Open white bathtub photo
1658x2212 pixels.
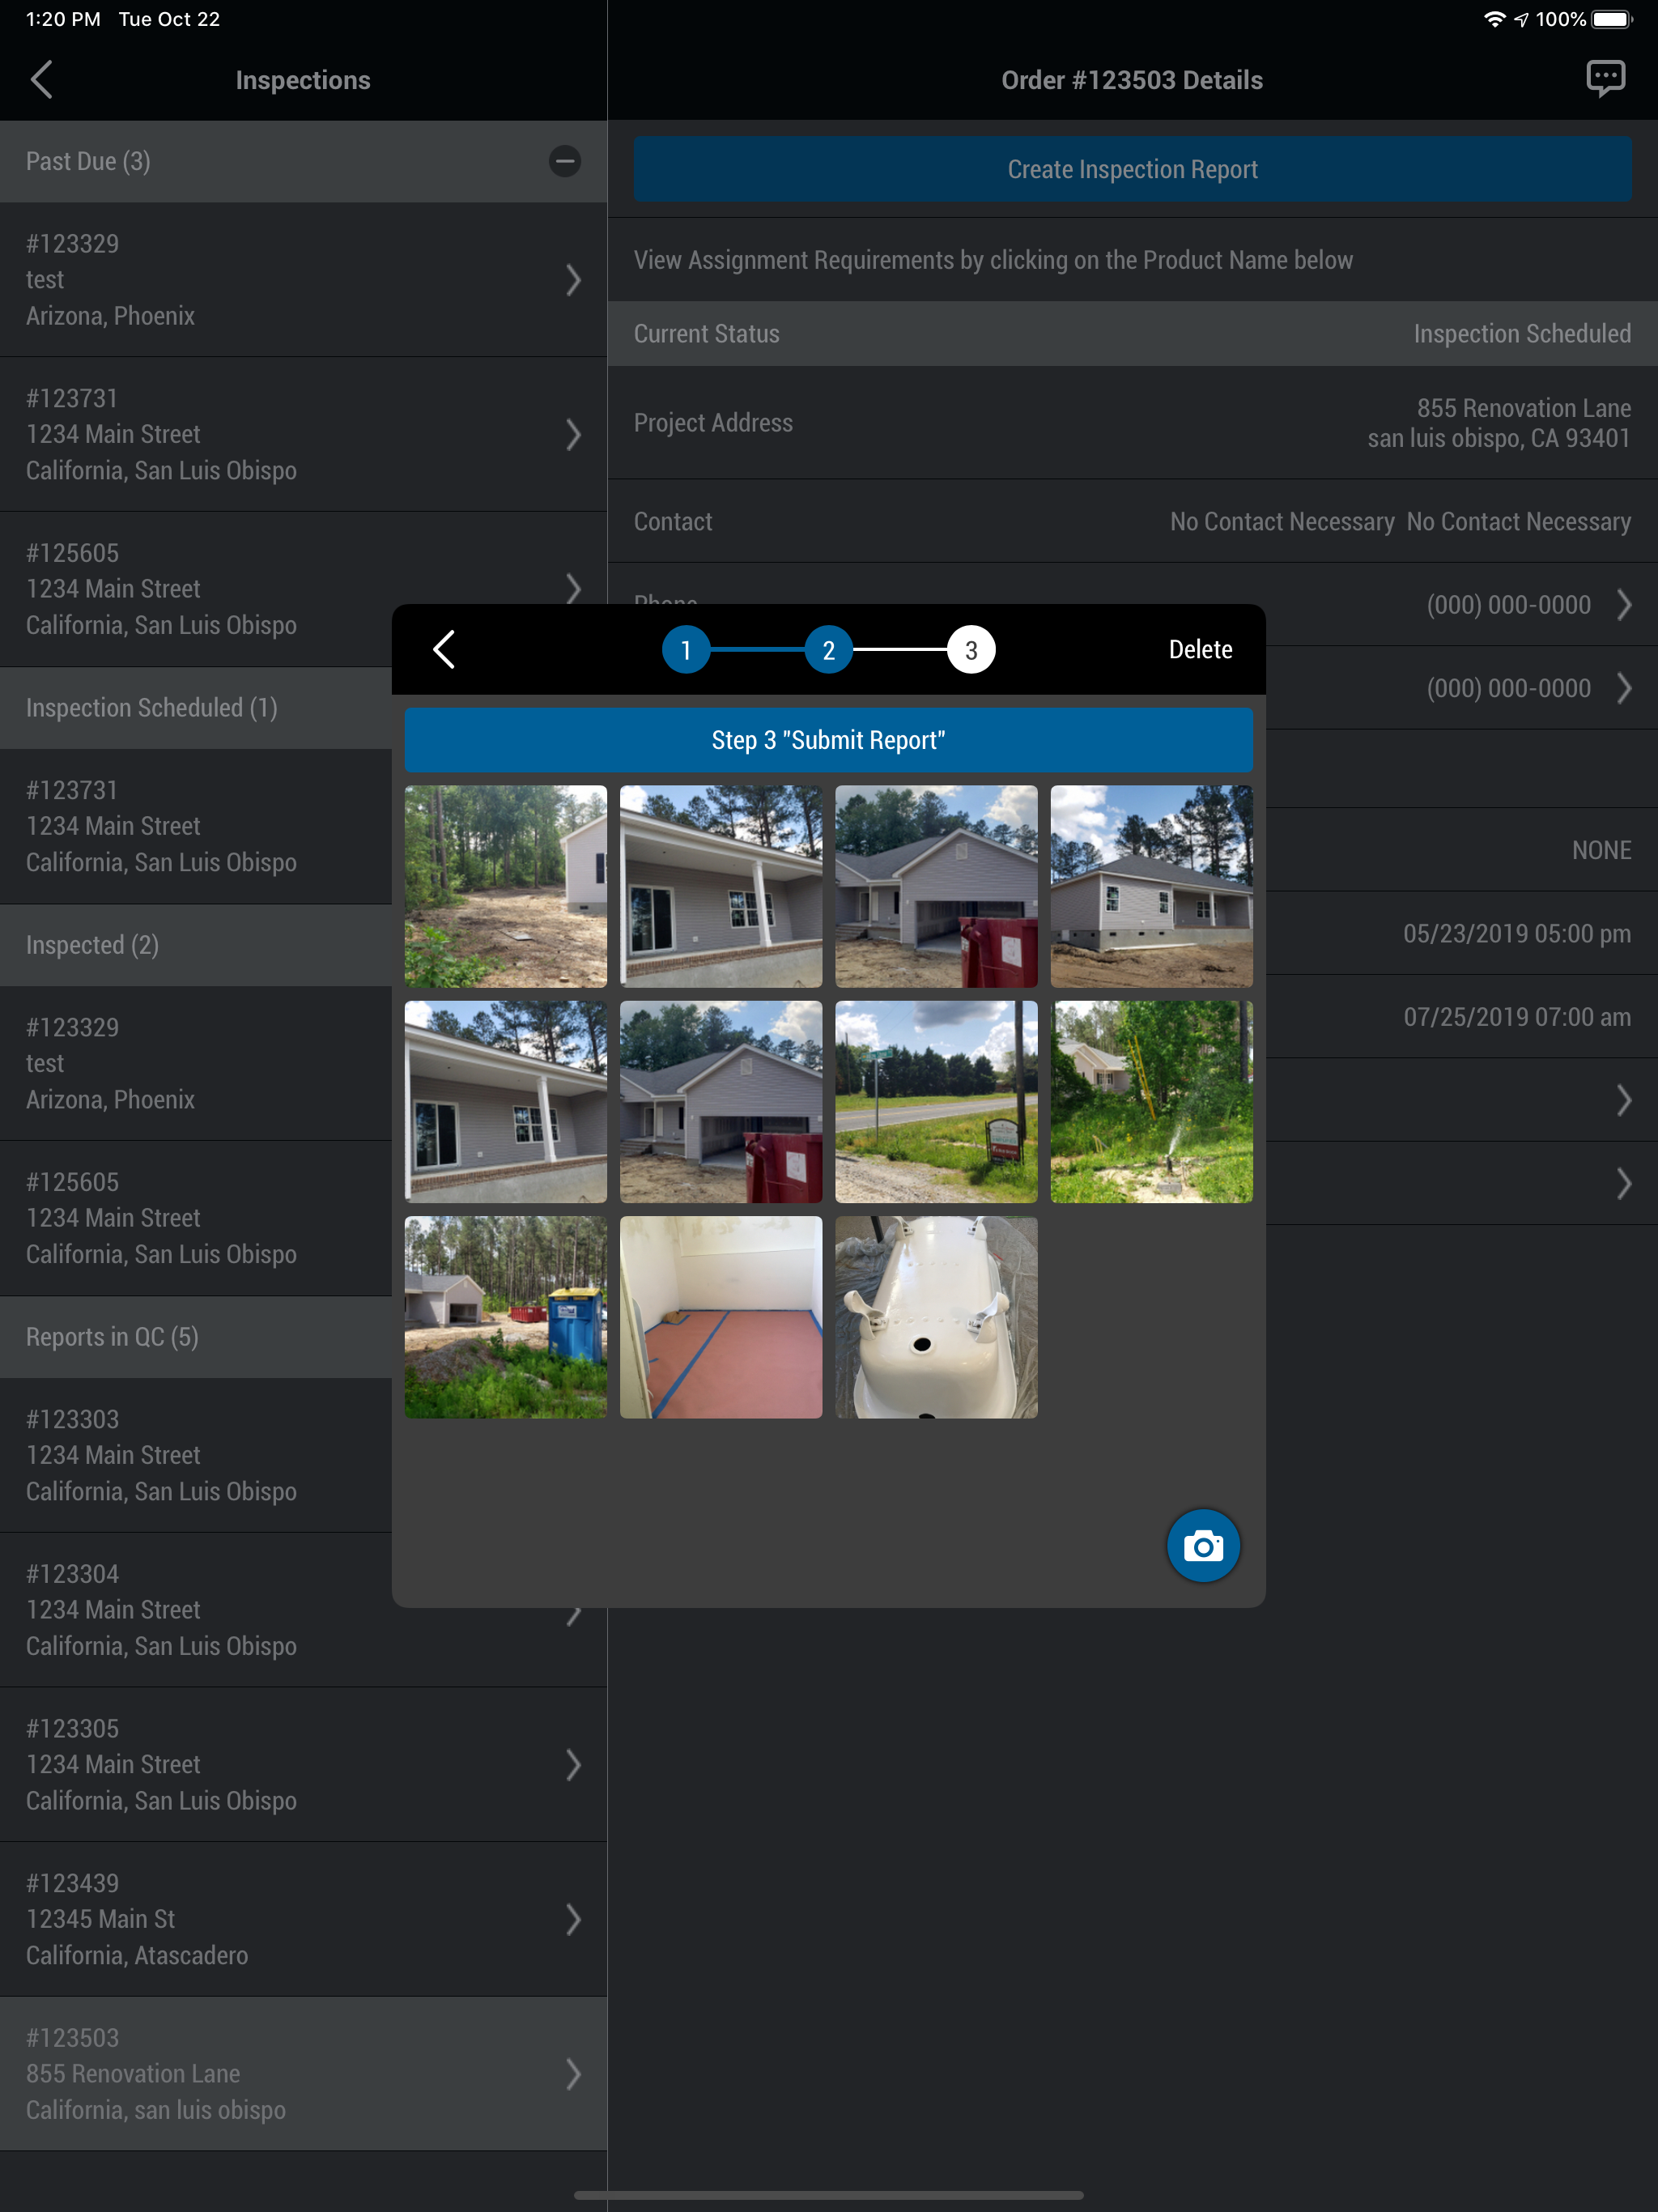coord(936,1317)
